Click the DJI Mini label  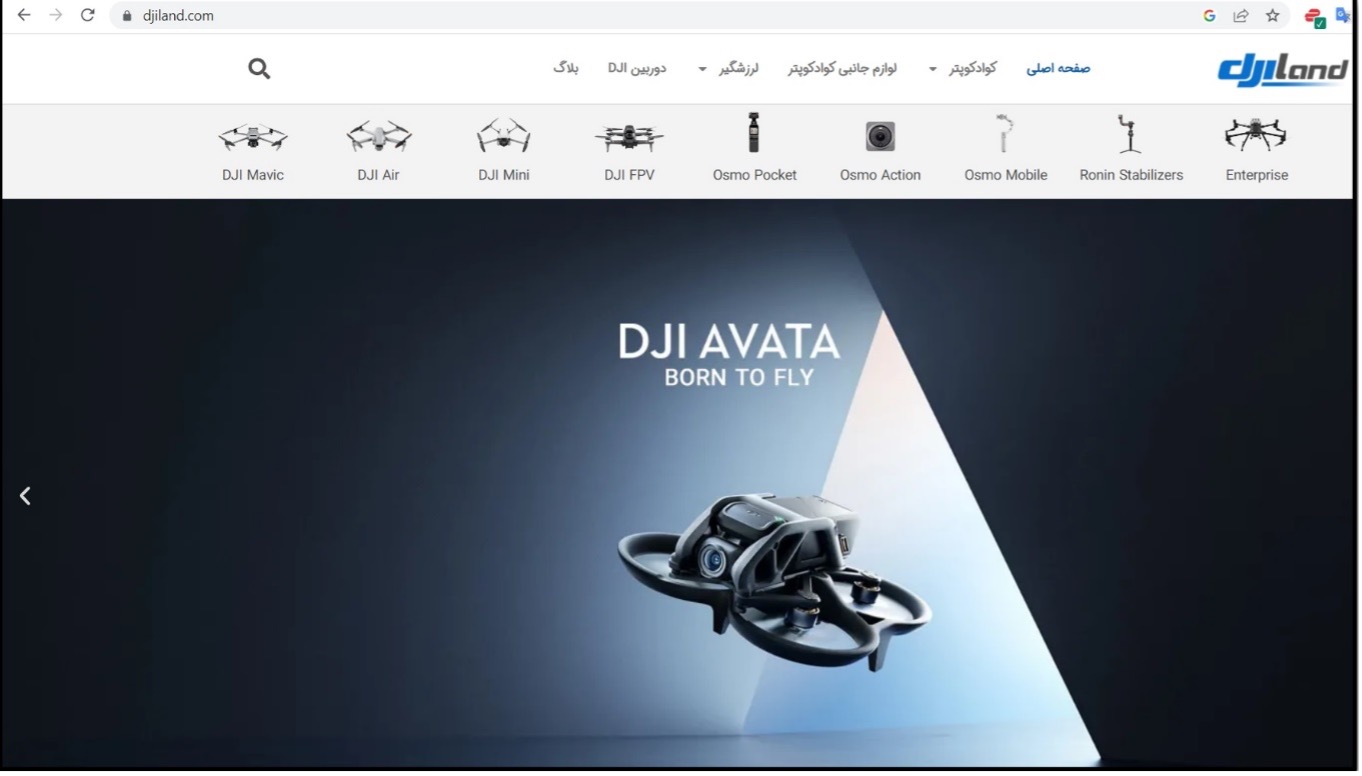click(504, 175)
